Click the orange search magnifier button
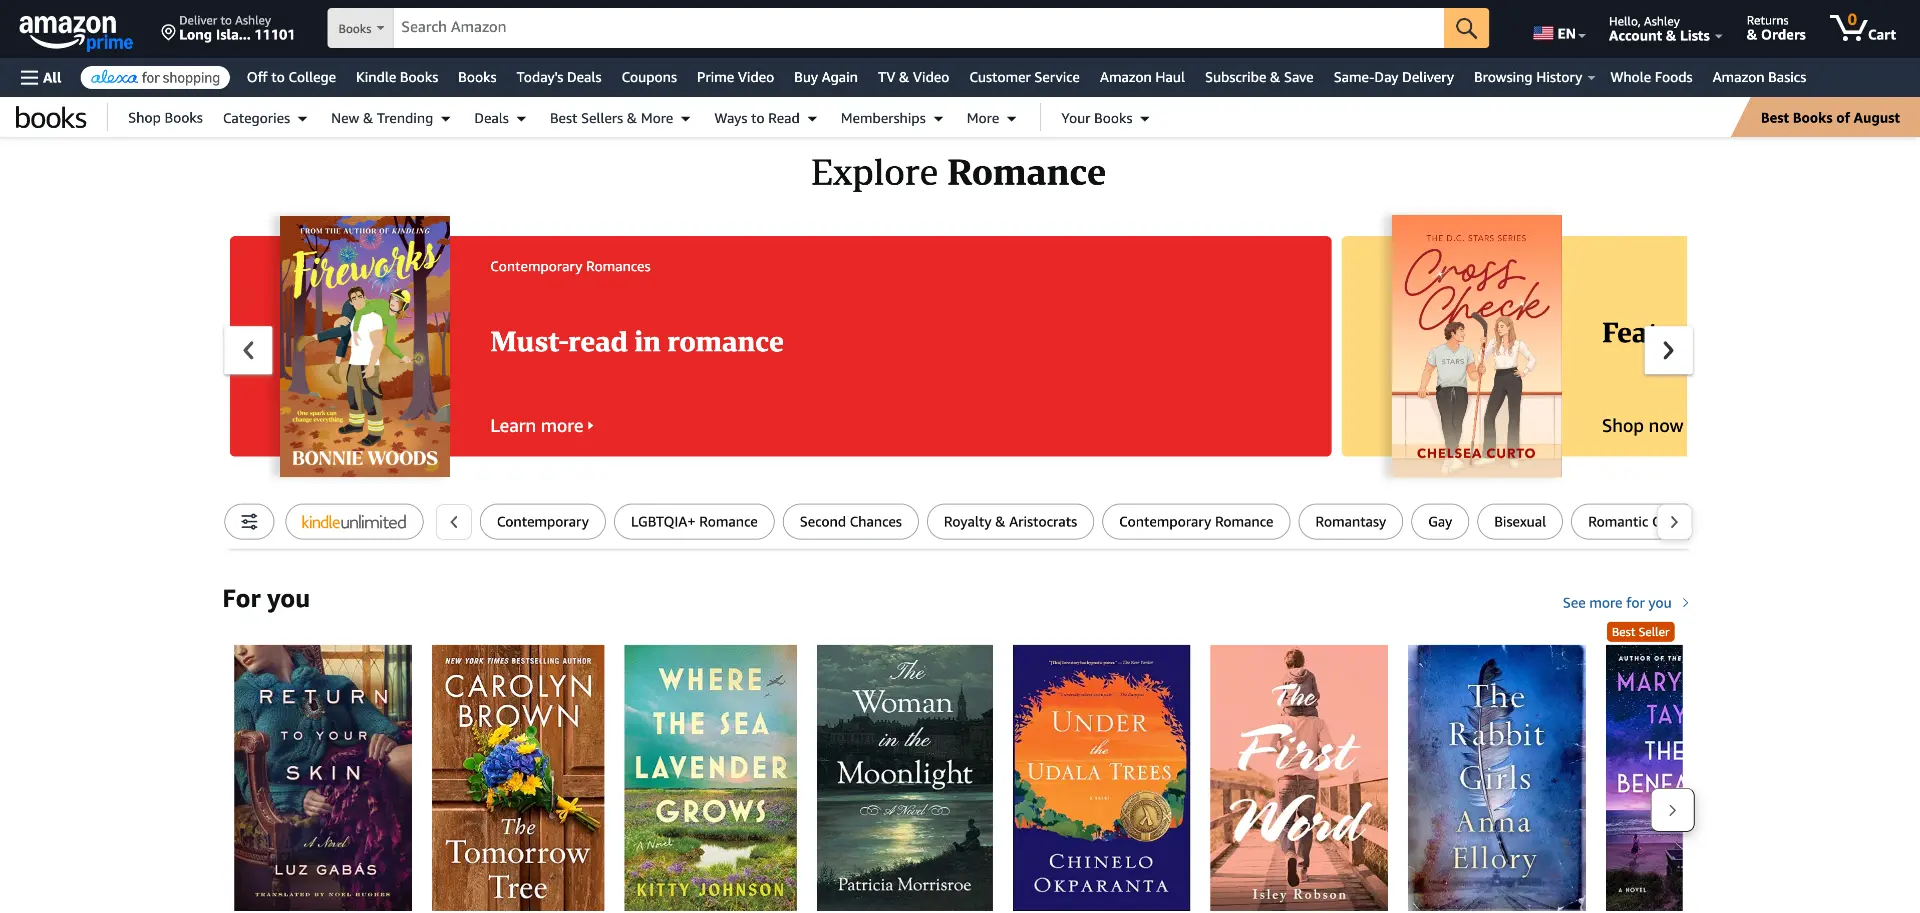This screenshot has height=913, width=1920. point(1466,28)
